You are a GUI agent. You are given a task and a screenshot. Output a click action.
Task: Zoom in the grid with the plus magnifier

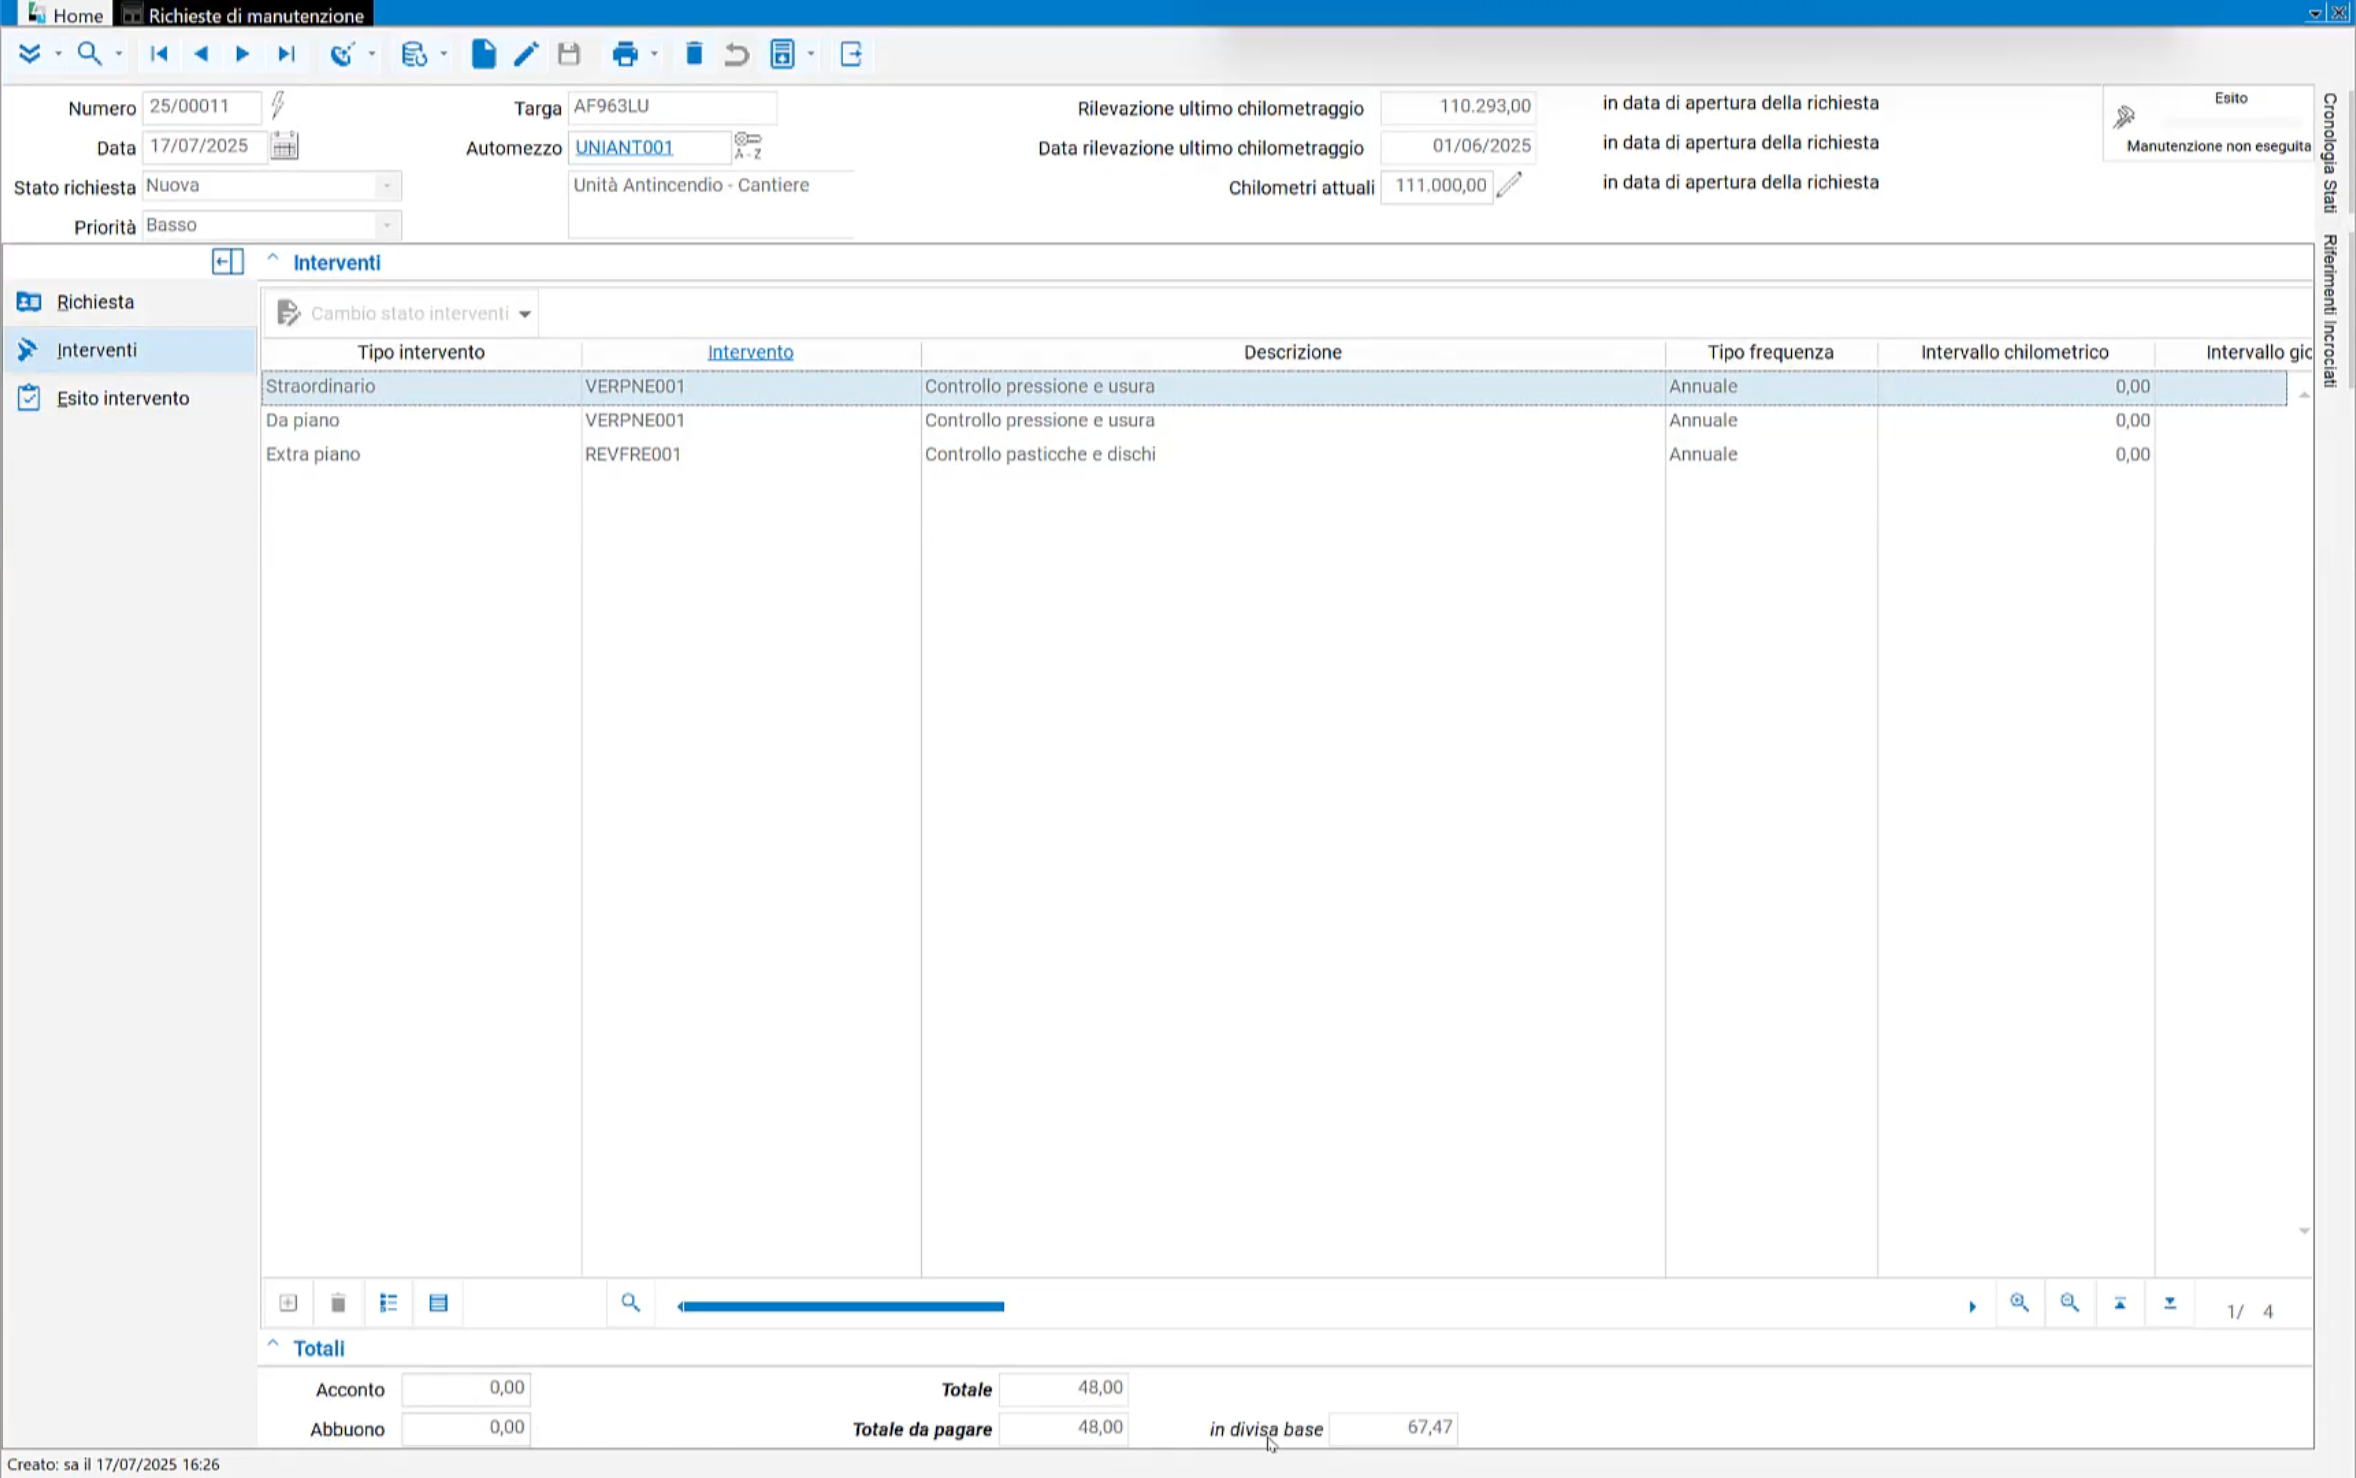click(x=2019, y=1303)
